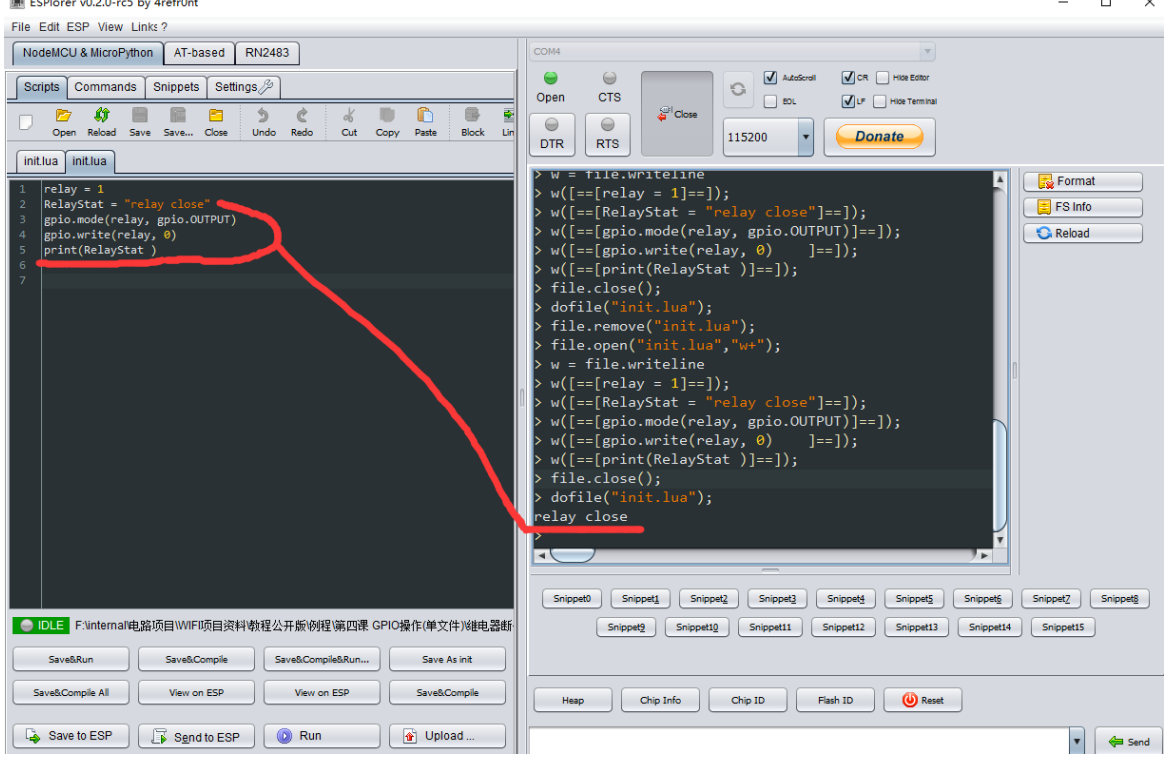This screenshot has height=762, width=1167.
Task: Click the Chip Info button
Action: pyautogui.click(x=660, y=700)
